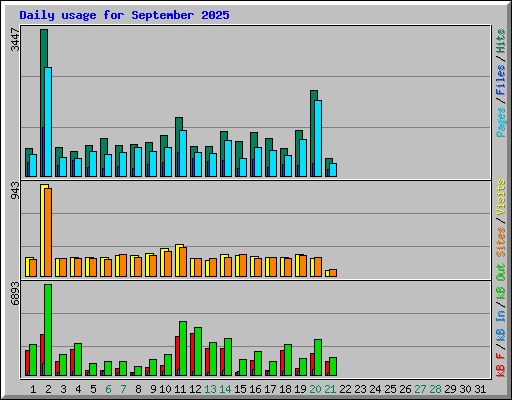
Task: Select day 10 label on the x-axis
Action: click(165, 389)
